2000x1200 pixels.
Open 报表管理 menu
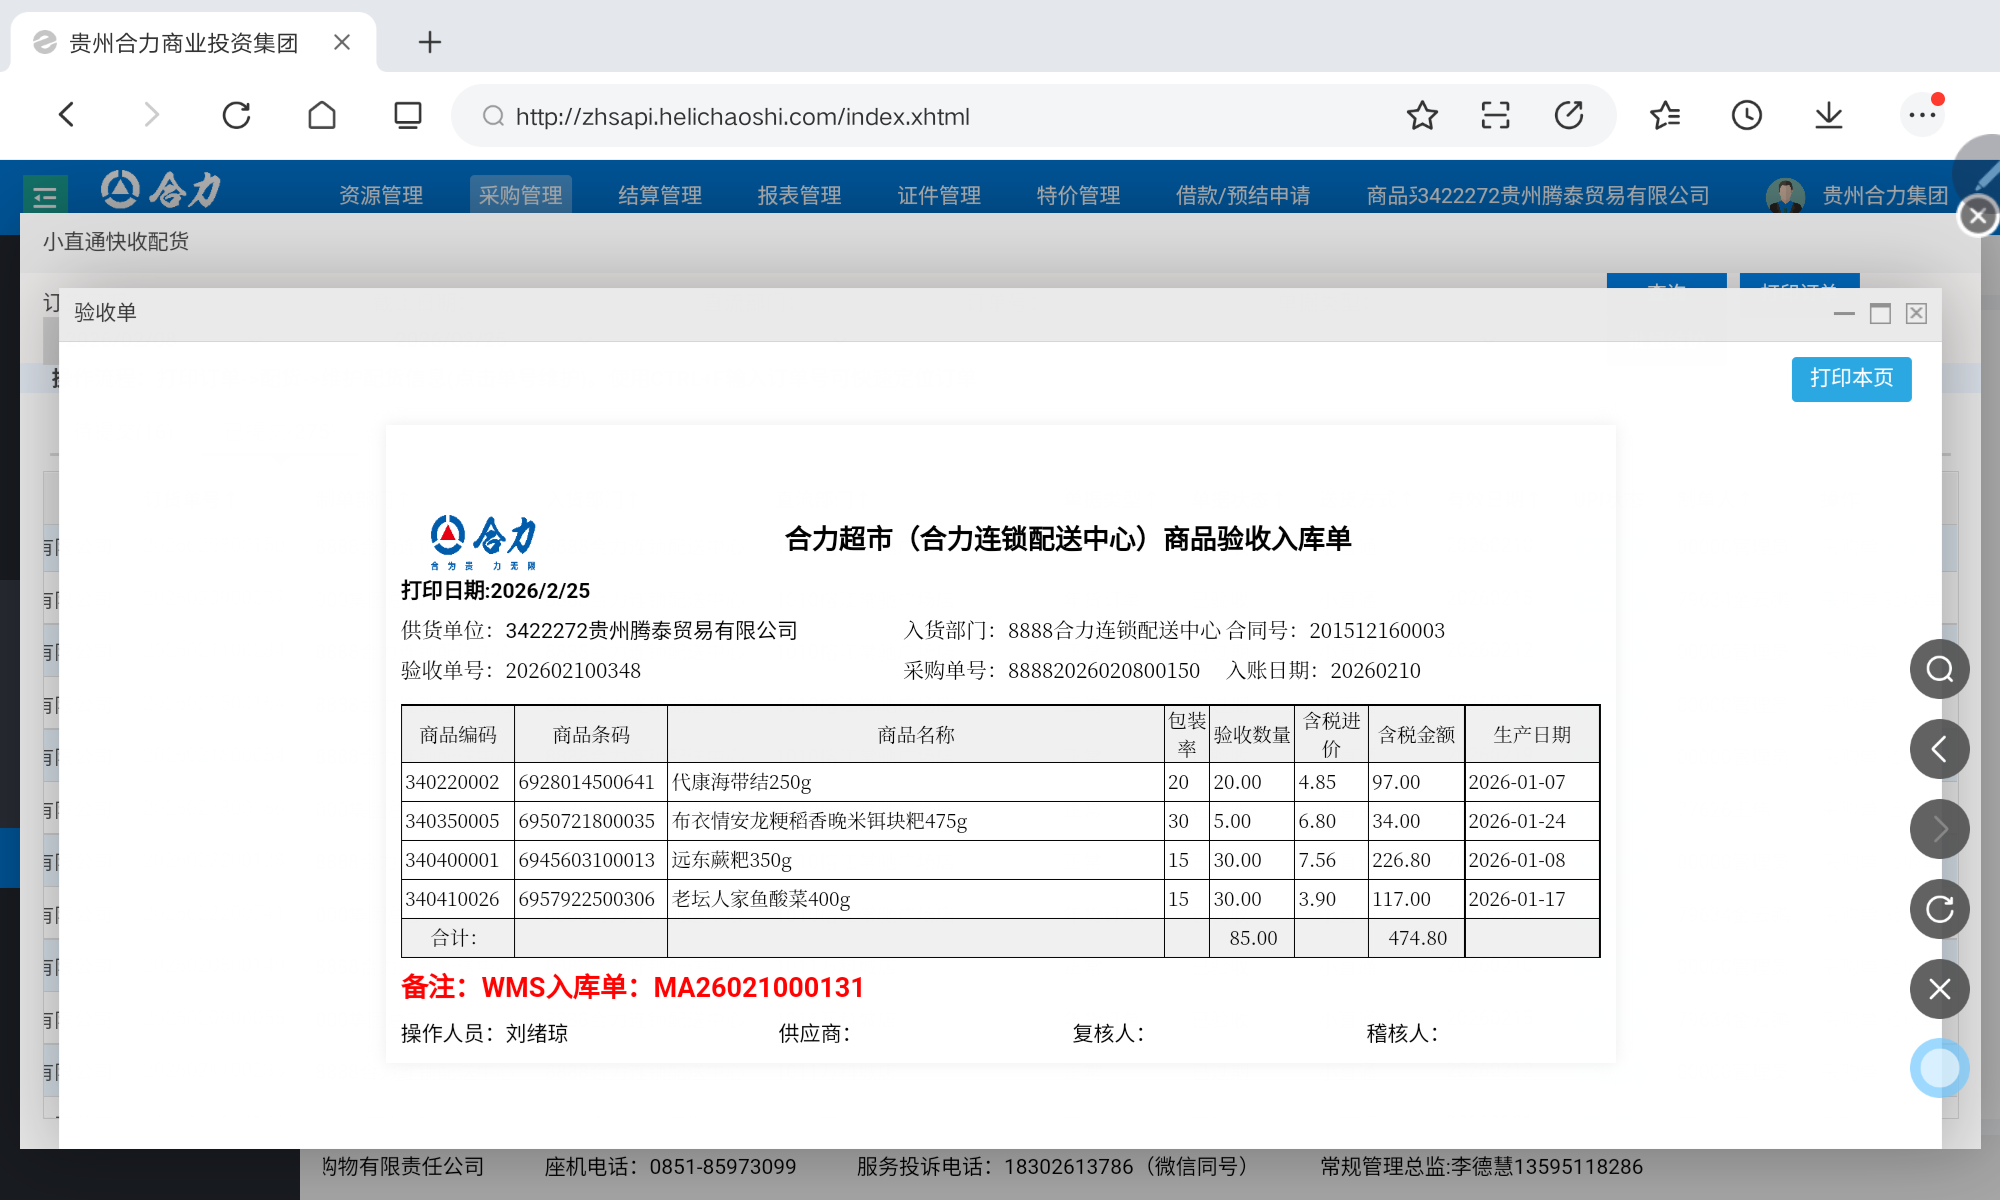pyautogui.click(x=799, y=195)
